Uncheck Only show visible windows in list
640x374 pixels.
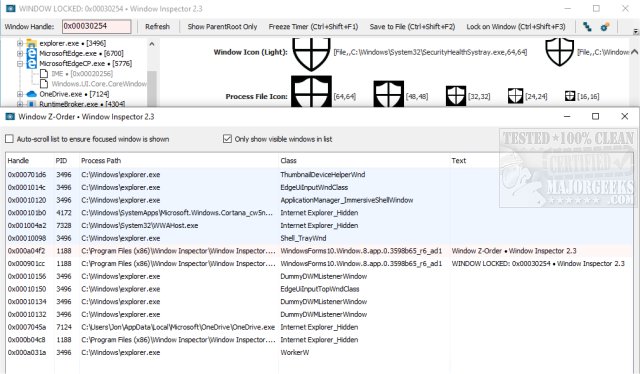[x=227, y=139]
